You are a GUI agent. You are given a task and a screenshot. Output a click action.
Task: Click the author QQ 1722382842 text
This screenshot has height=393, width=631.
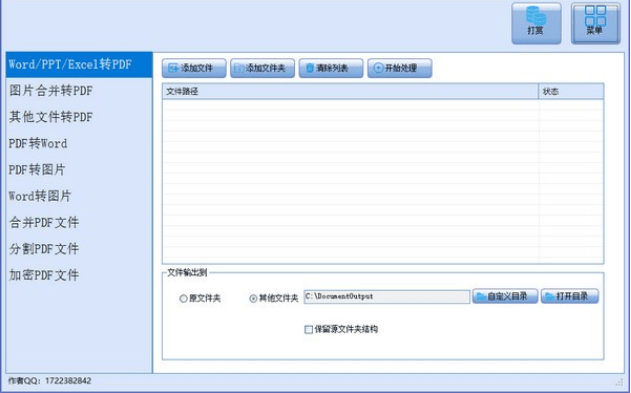click(x=50, y=381)
